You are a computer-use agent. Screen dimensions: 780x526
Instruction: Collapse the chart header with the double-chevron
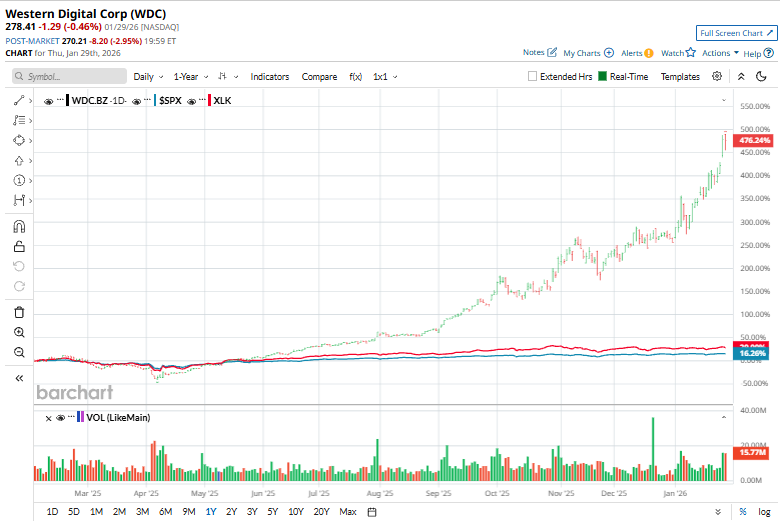click(741, 77)
